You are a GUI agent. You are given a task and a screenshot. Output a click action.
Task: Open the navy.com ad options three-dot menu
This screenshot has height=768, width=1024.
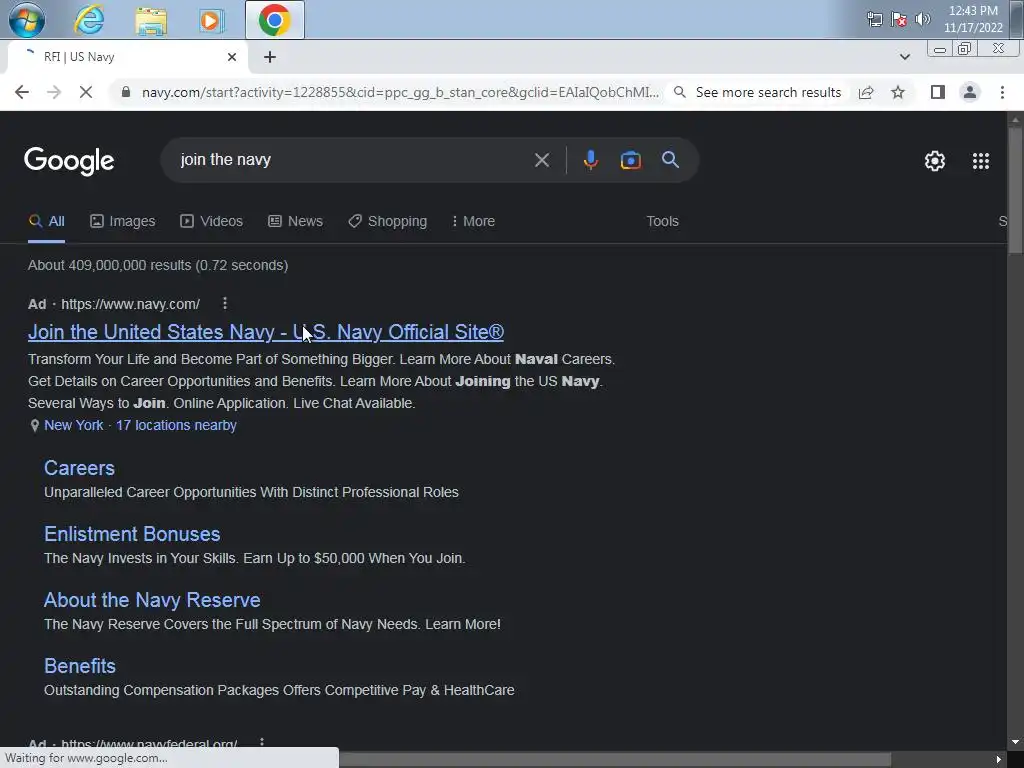click(x=225, y=303)
